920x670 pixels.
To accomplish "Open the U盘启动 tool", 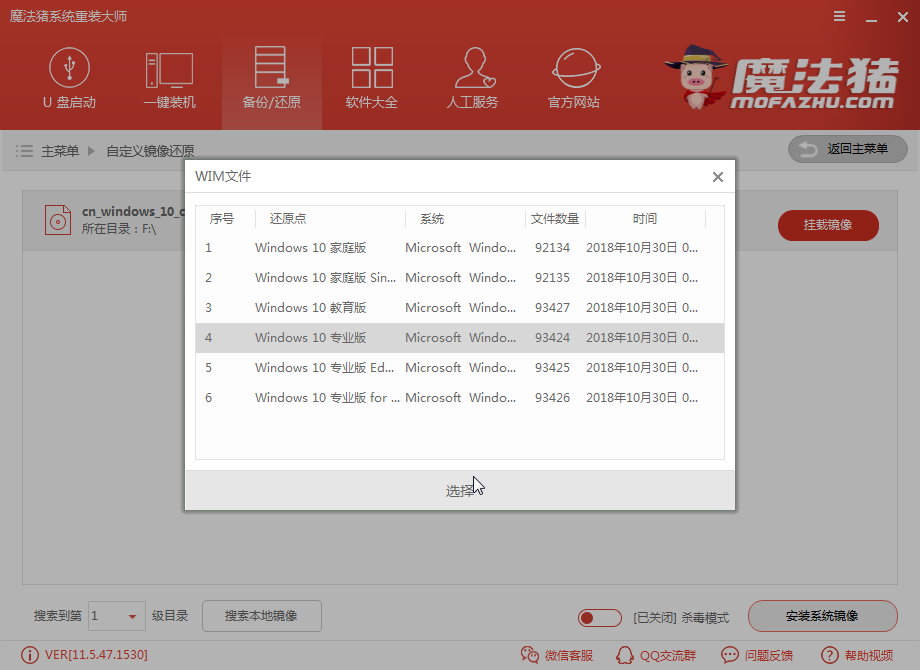I will [69, 78].
